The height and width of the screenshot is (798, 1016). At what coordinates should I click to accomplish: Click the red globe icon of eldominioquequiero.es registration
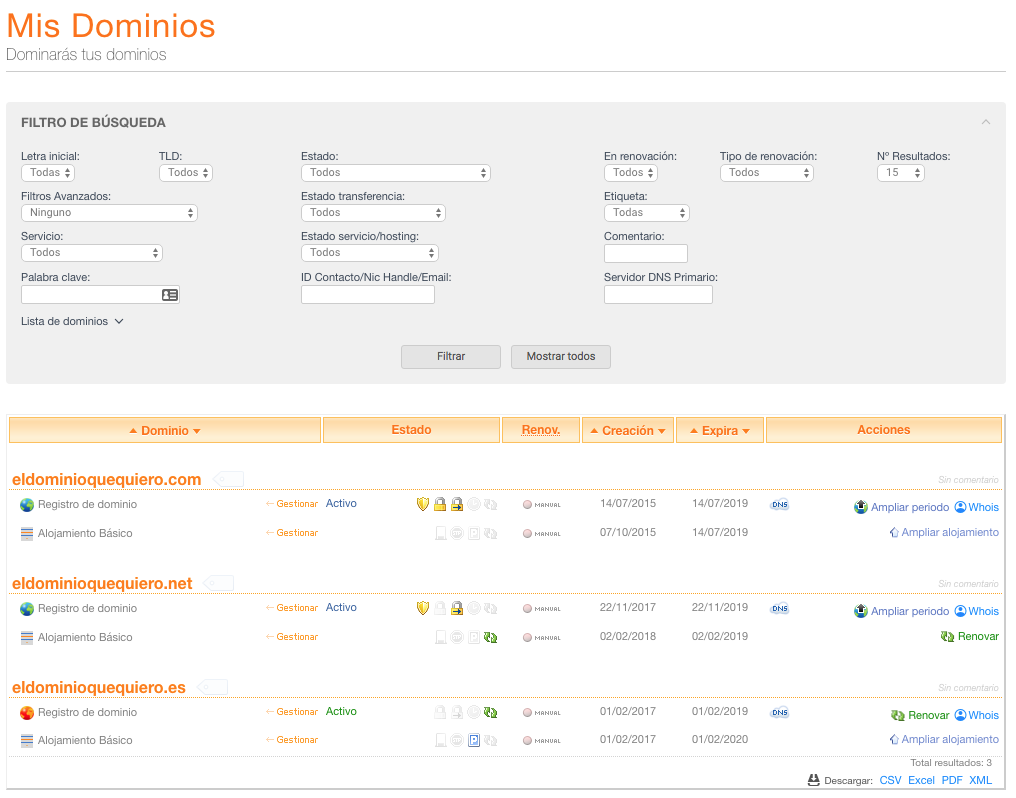click(27, 713)
